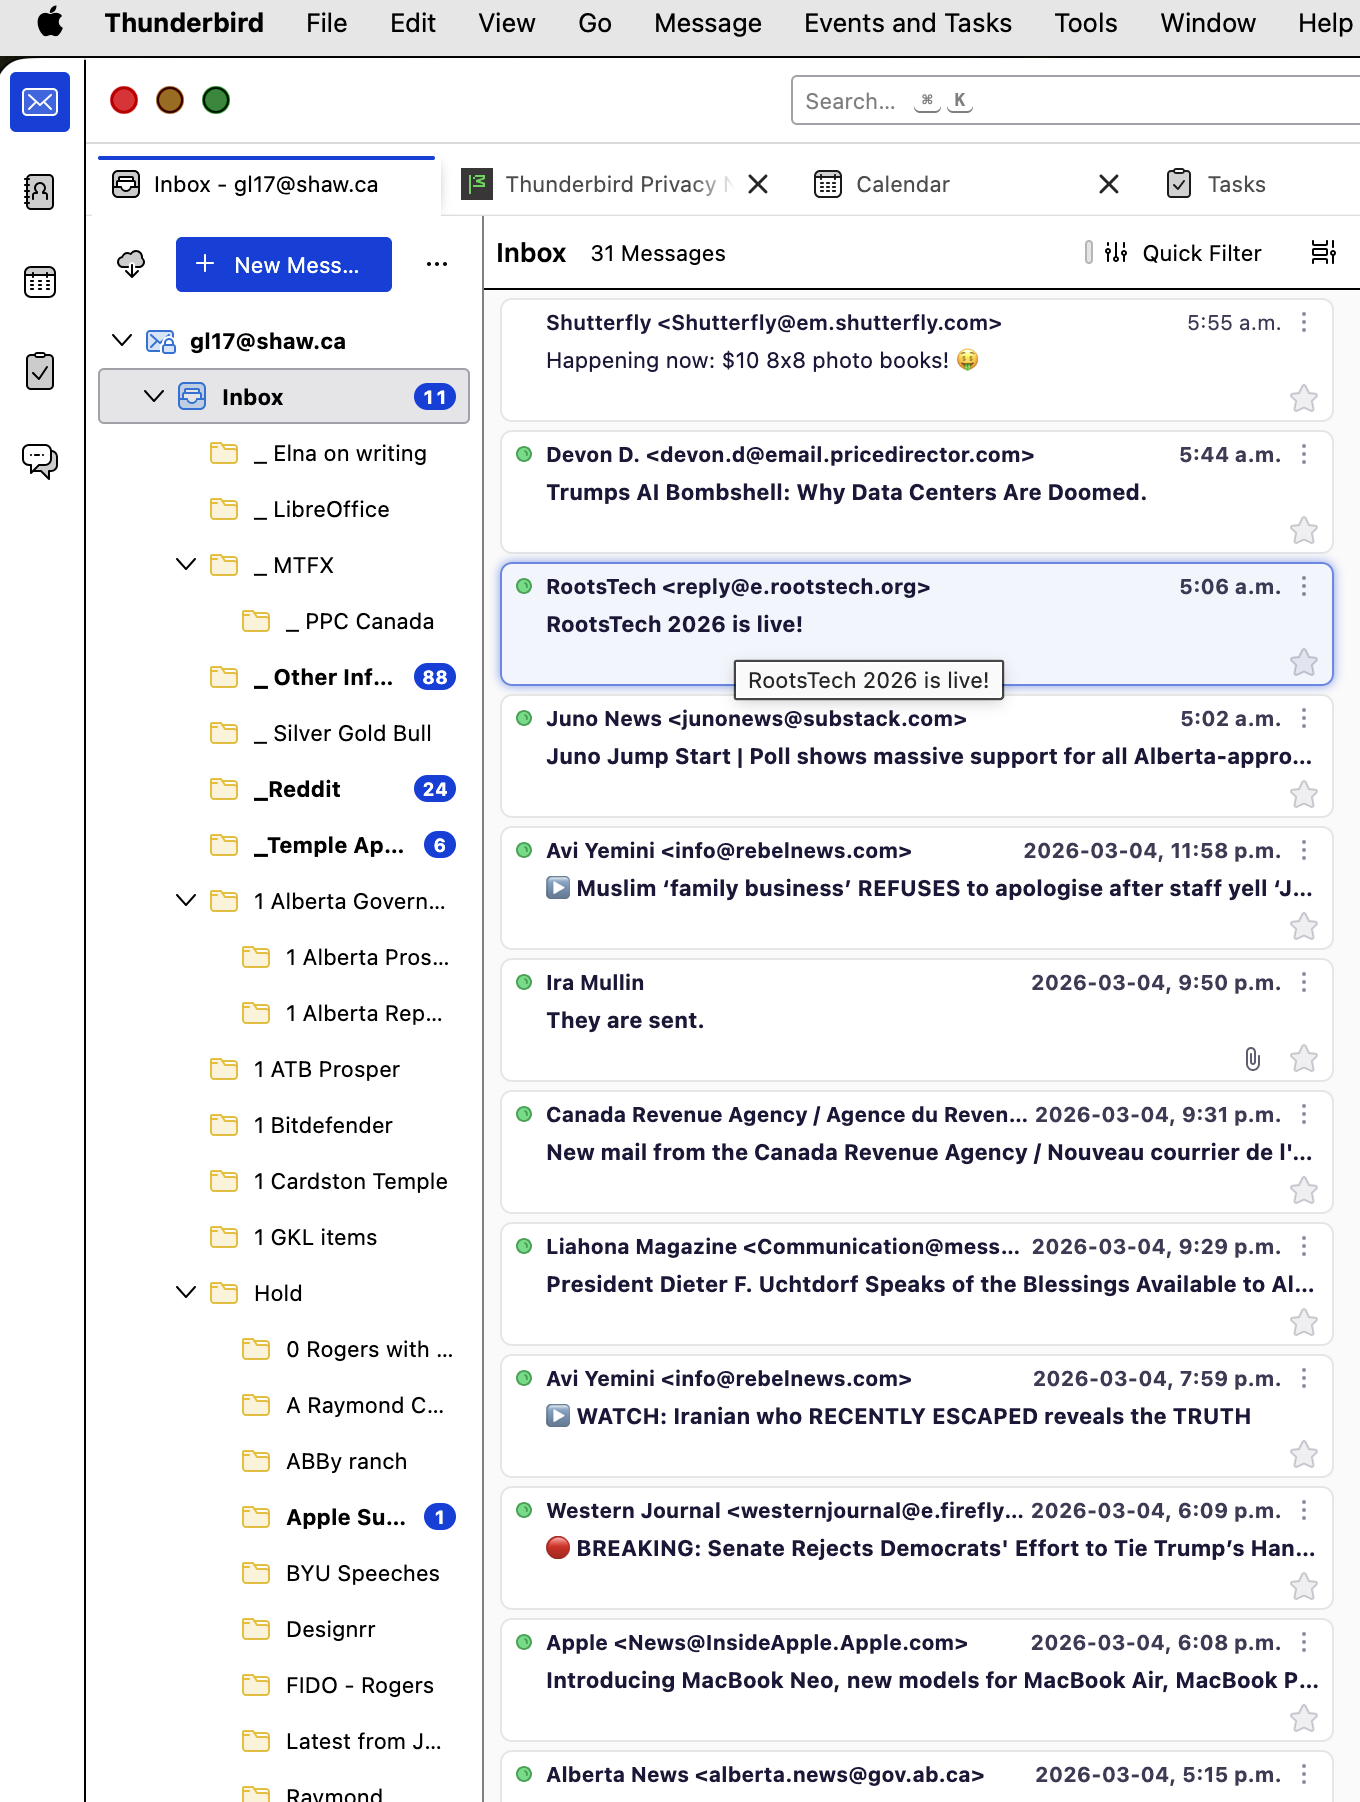Select the _Temple Ap... folder

pyautogui.click(x=284, y=845)
